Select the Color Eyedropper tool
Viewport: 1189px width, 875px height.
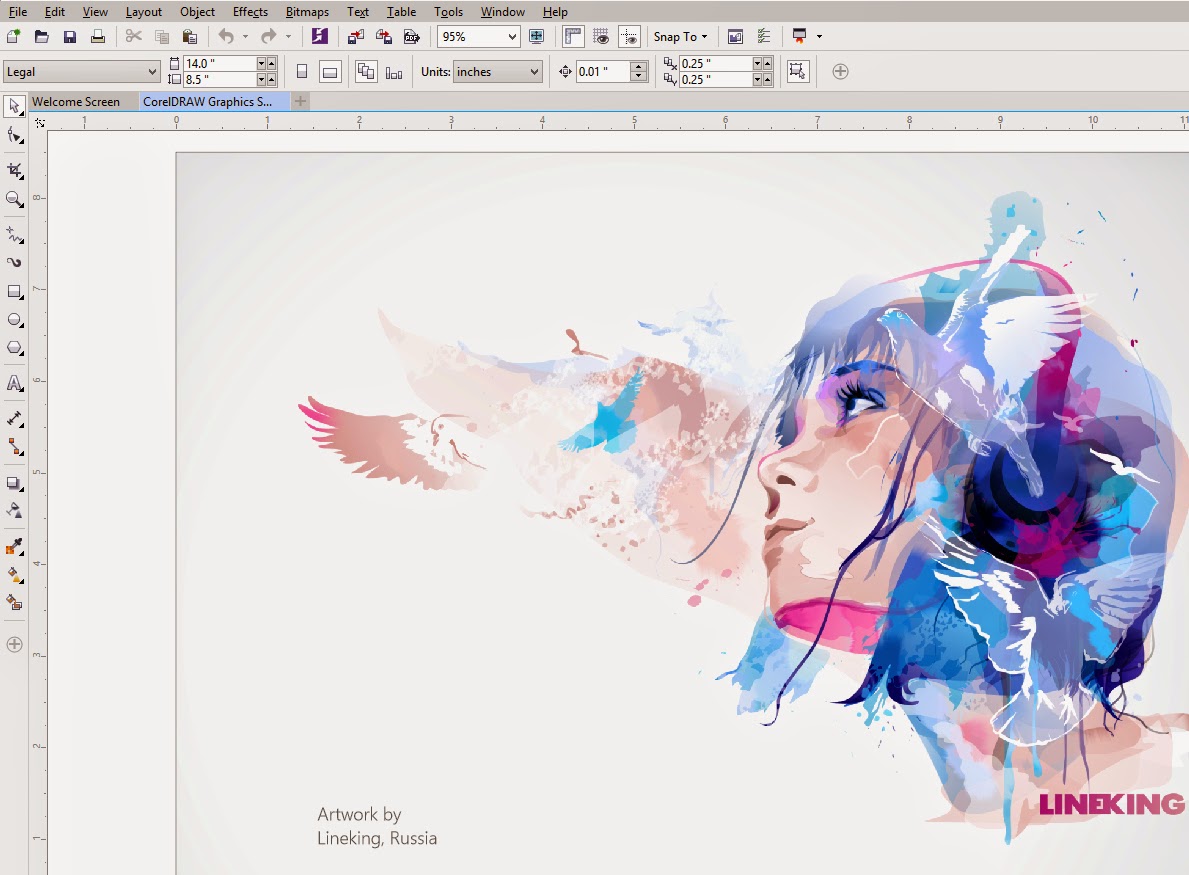point(14,547)
